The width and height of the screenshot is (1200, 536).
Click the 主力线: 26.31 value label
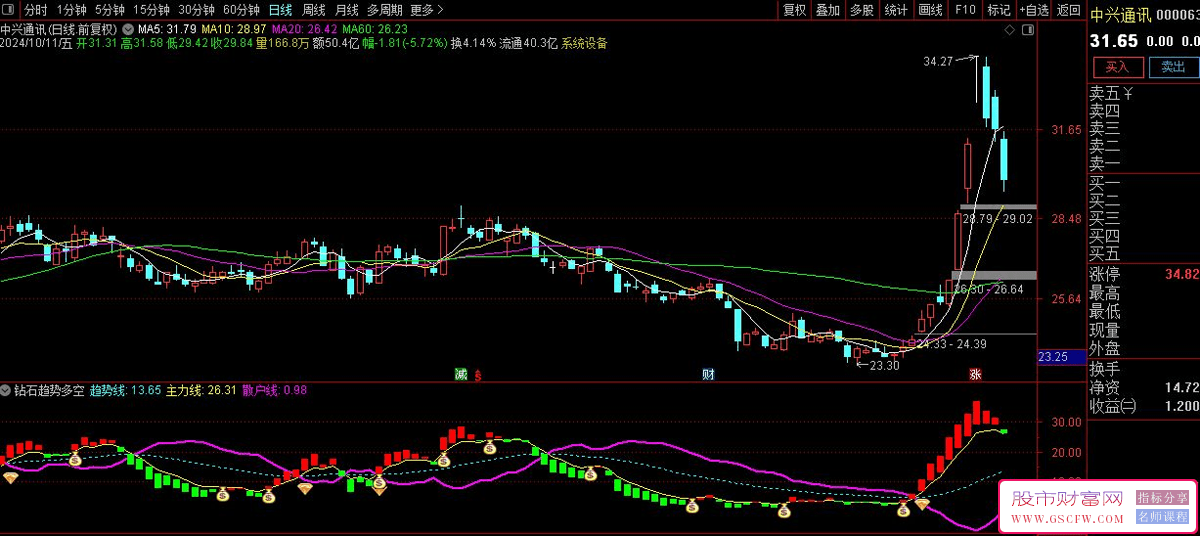[x=201, y=390]
